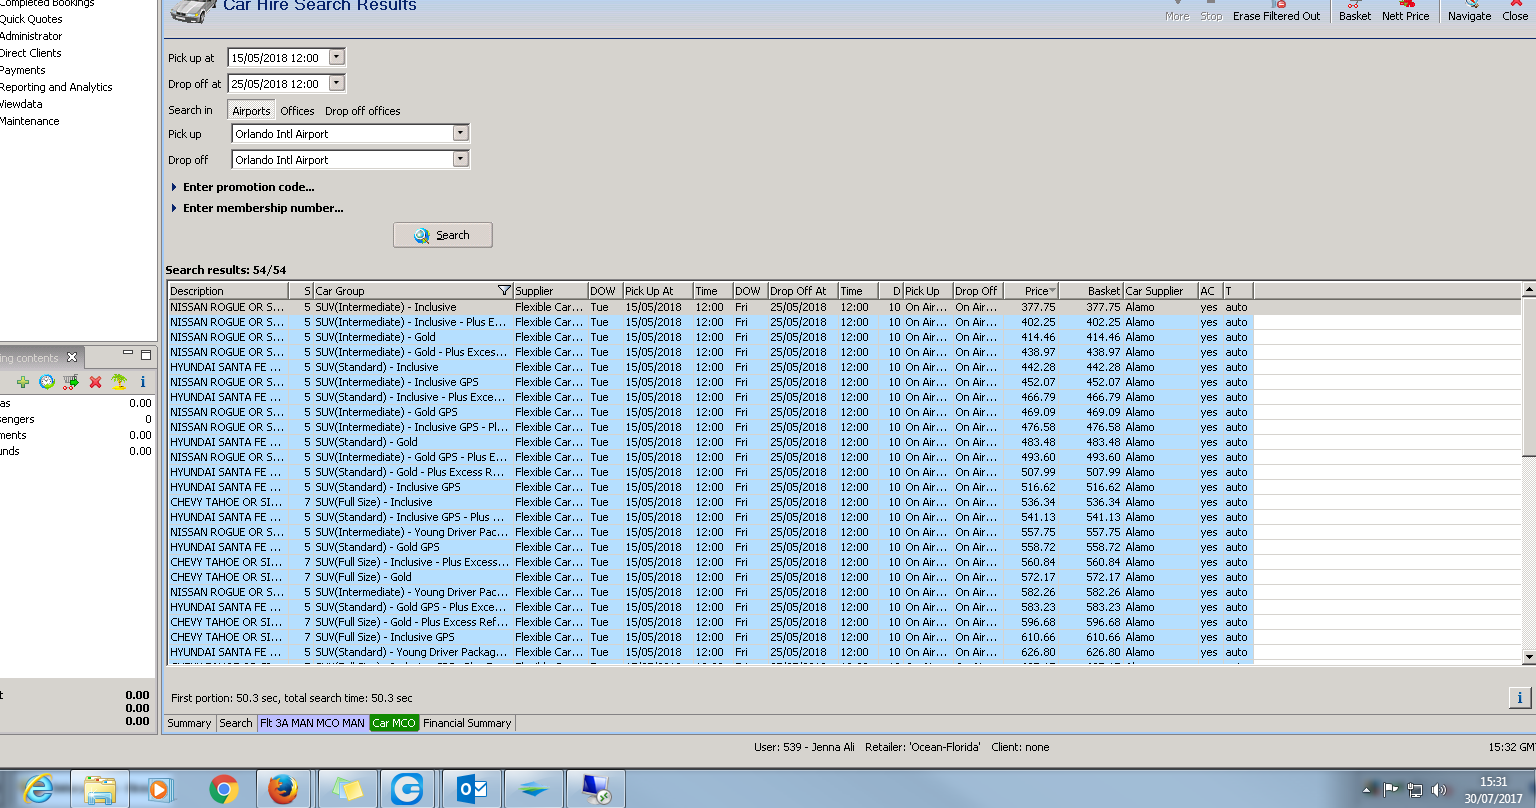
Task: Open Direct Clients in the left menu
Action: point(31,53)
